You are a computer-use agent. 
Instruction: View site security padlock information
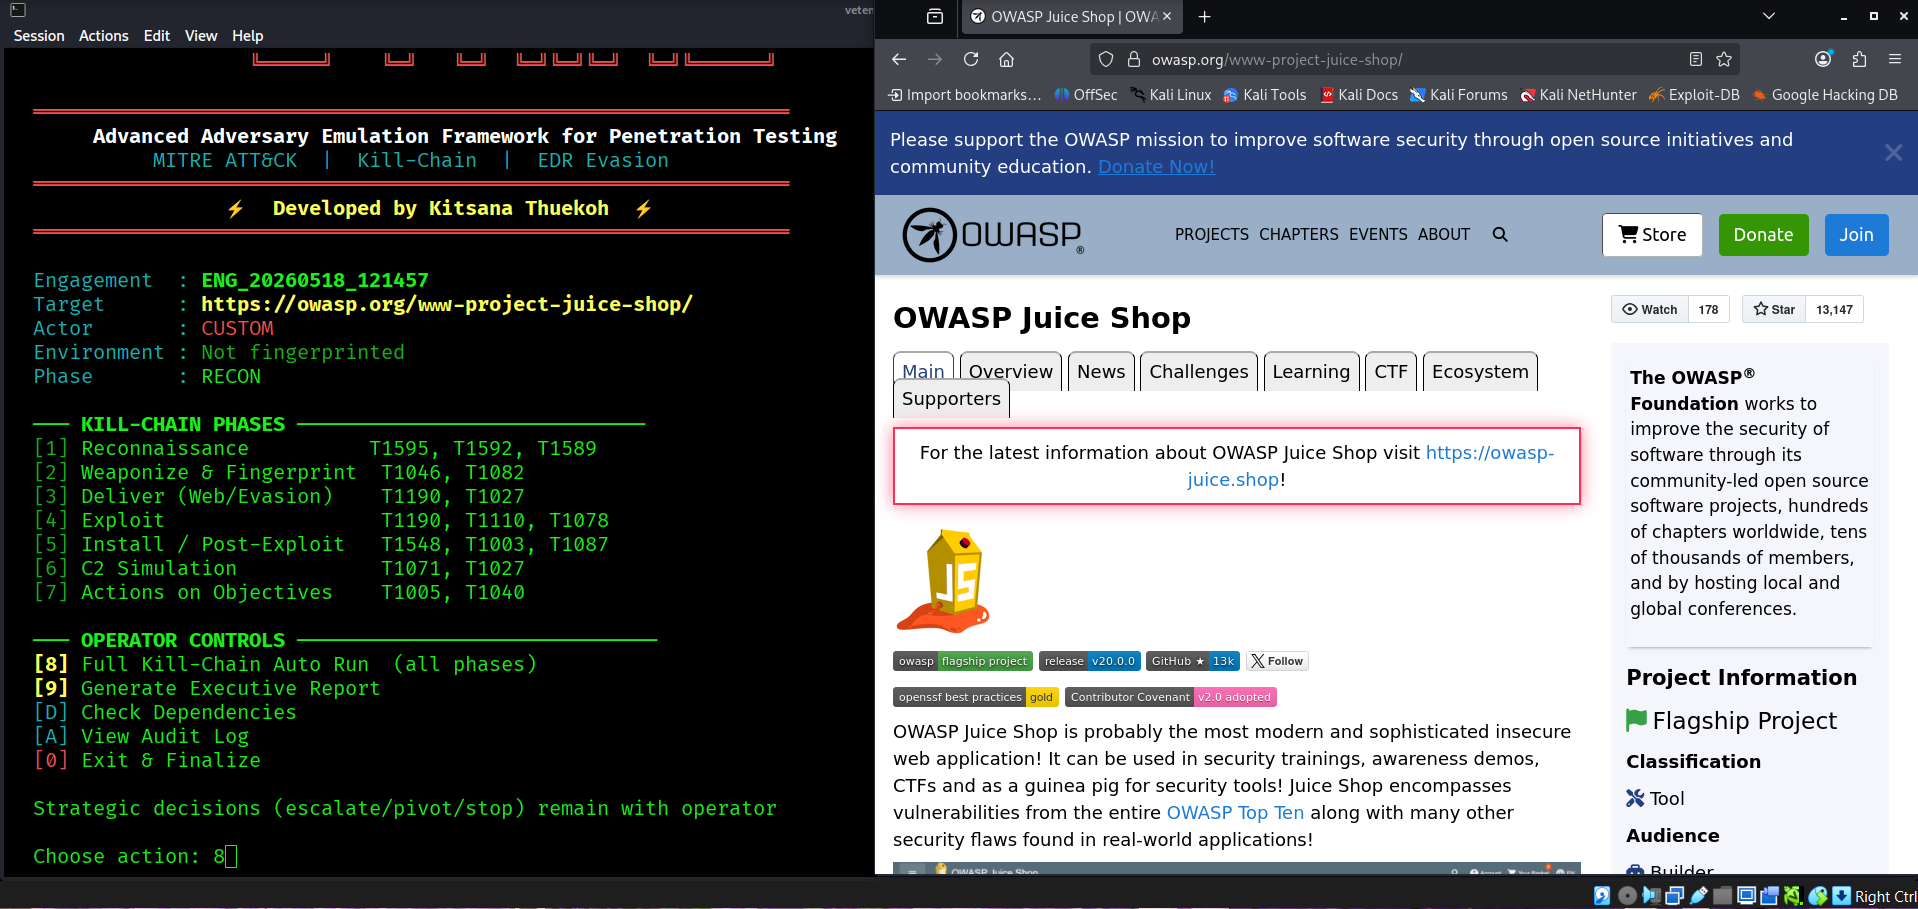[1134, 60]
